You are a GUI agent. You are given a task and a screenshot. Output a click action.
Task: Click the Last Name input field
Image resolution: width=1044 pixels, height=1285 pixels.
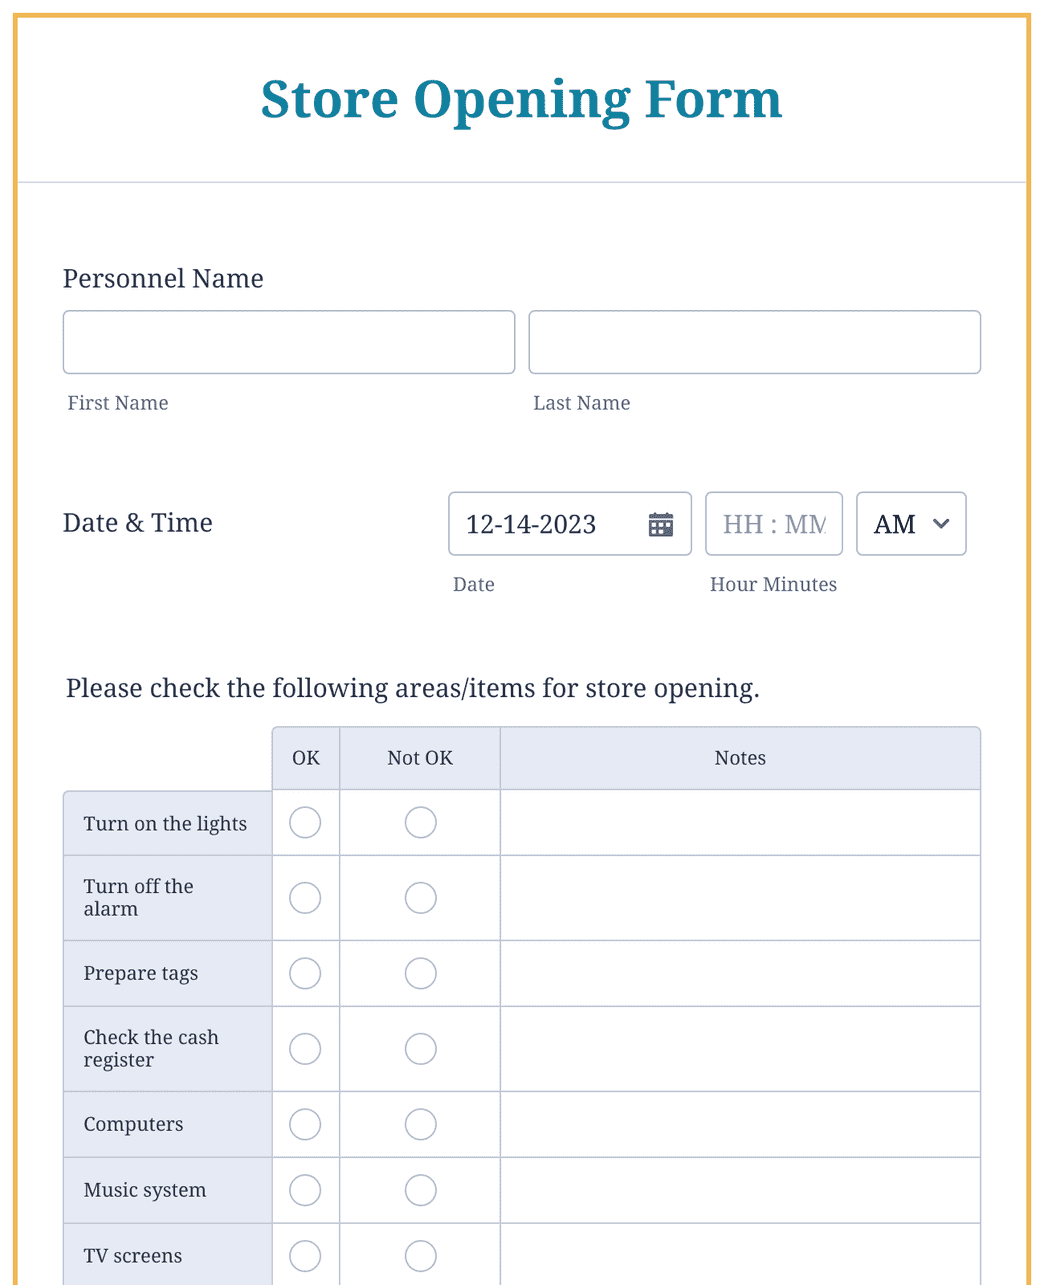tap(754, 342)
